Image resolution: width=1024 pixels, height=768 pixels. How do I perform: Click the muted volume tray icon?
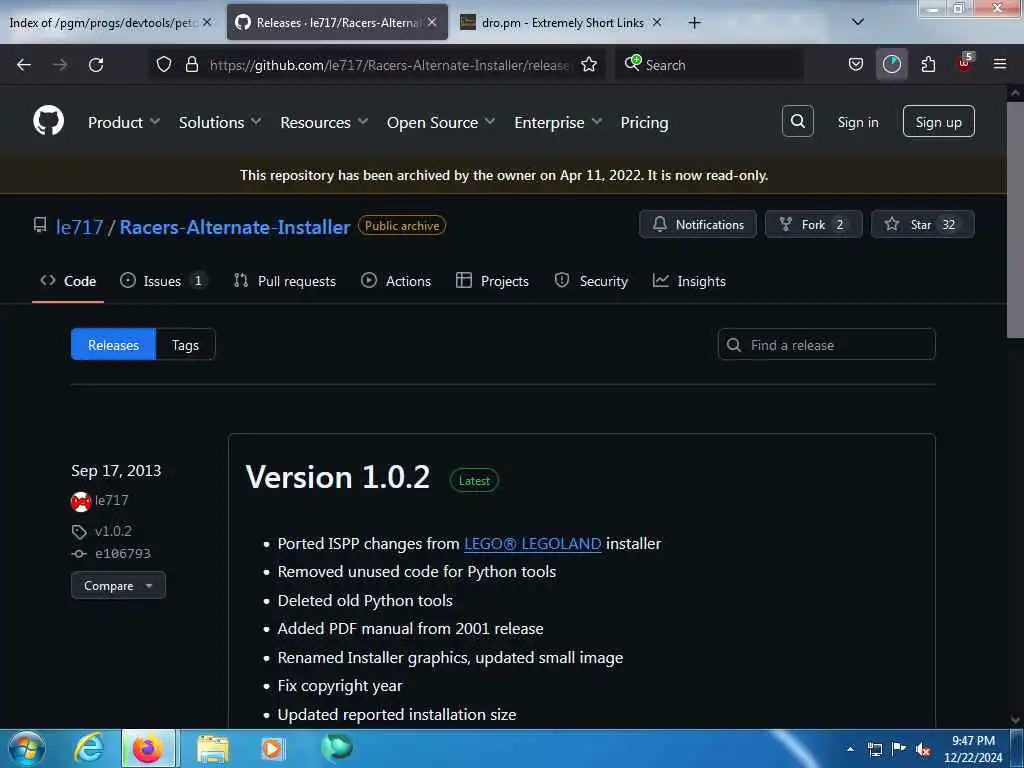coord(923,750)
